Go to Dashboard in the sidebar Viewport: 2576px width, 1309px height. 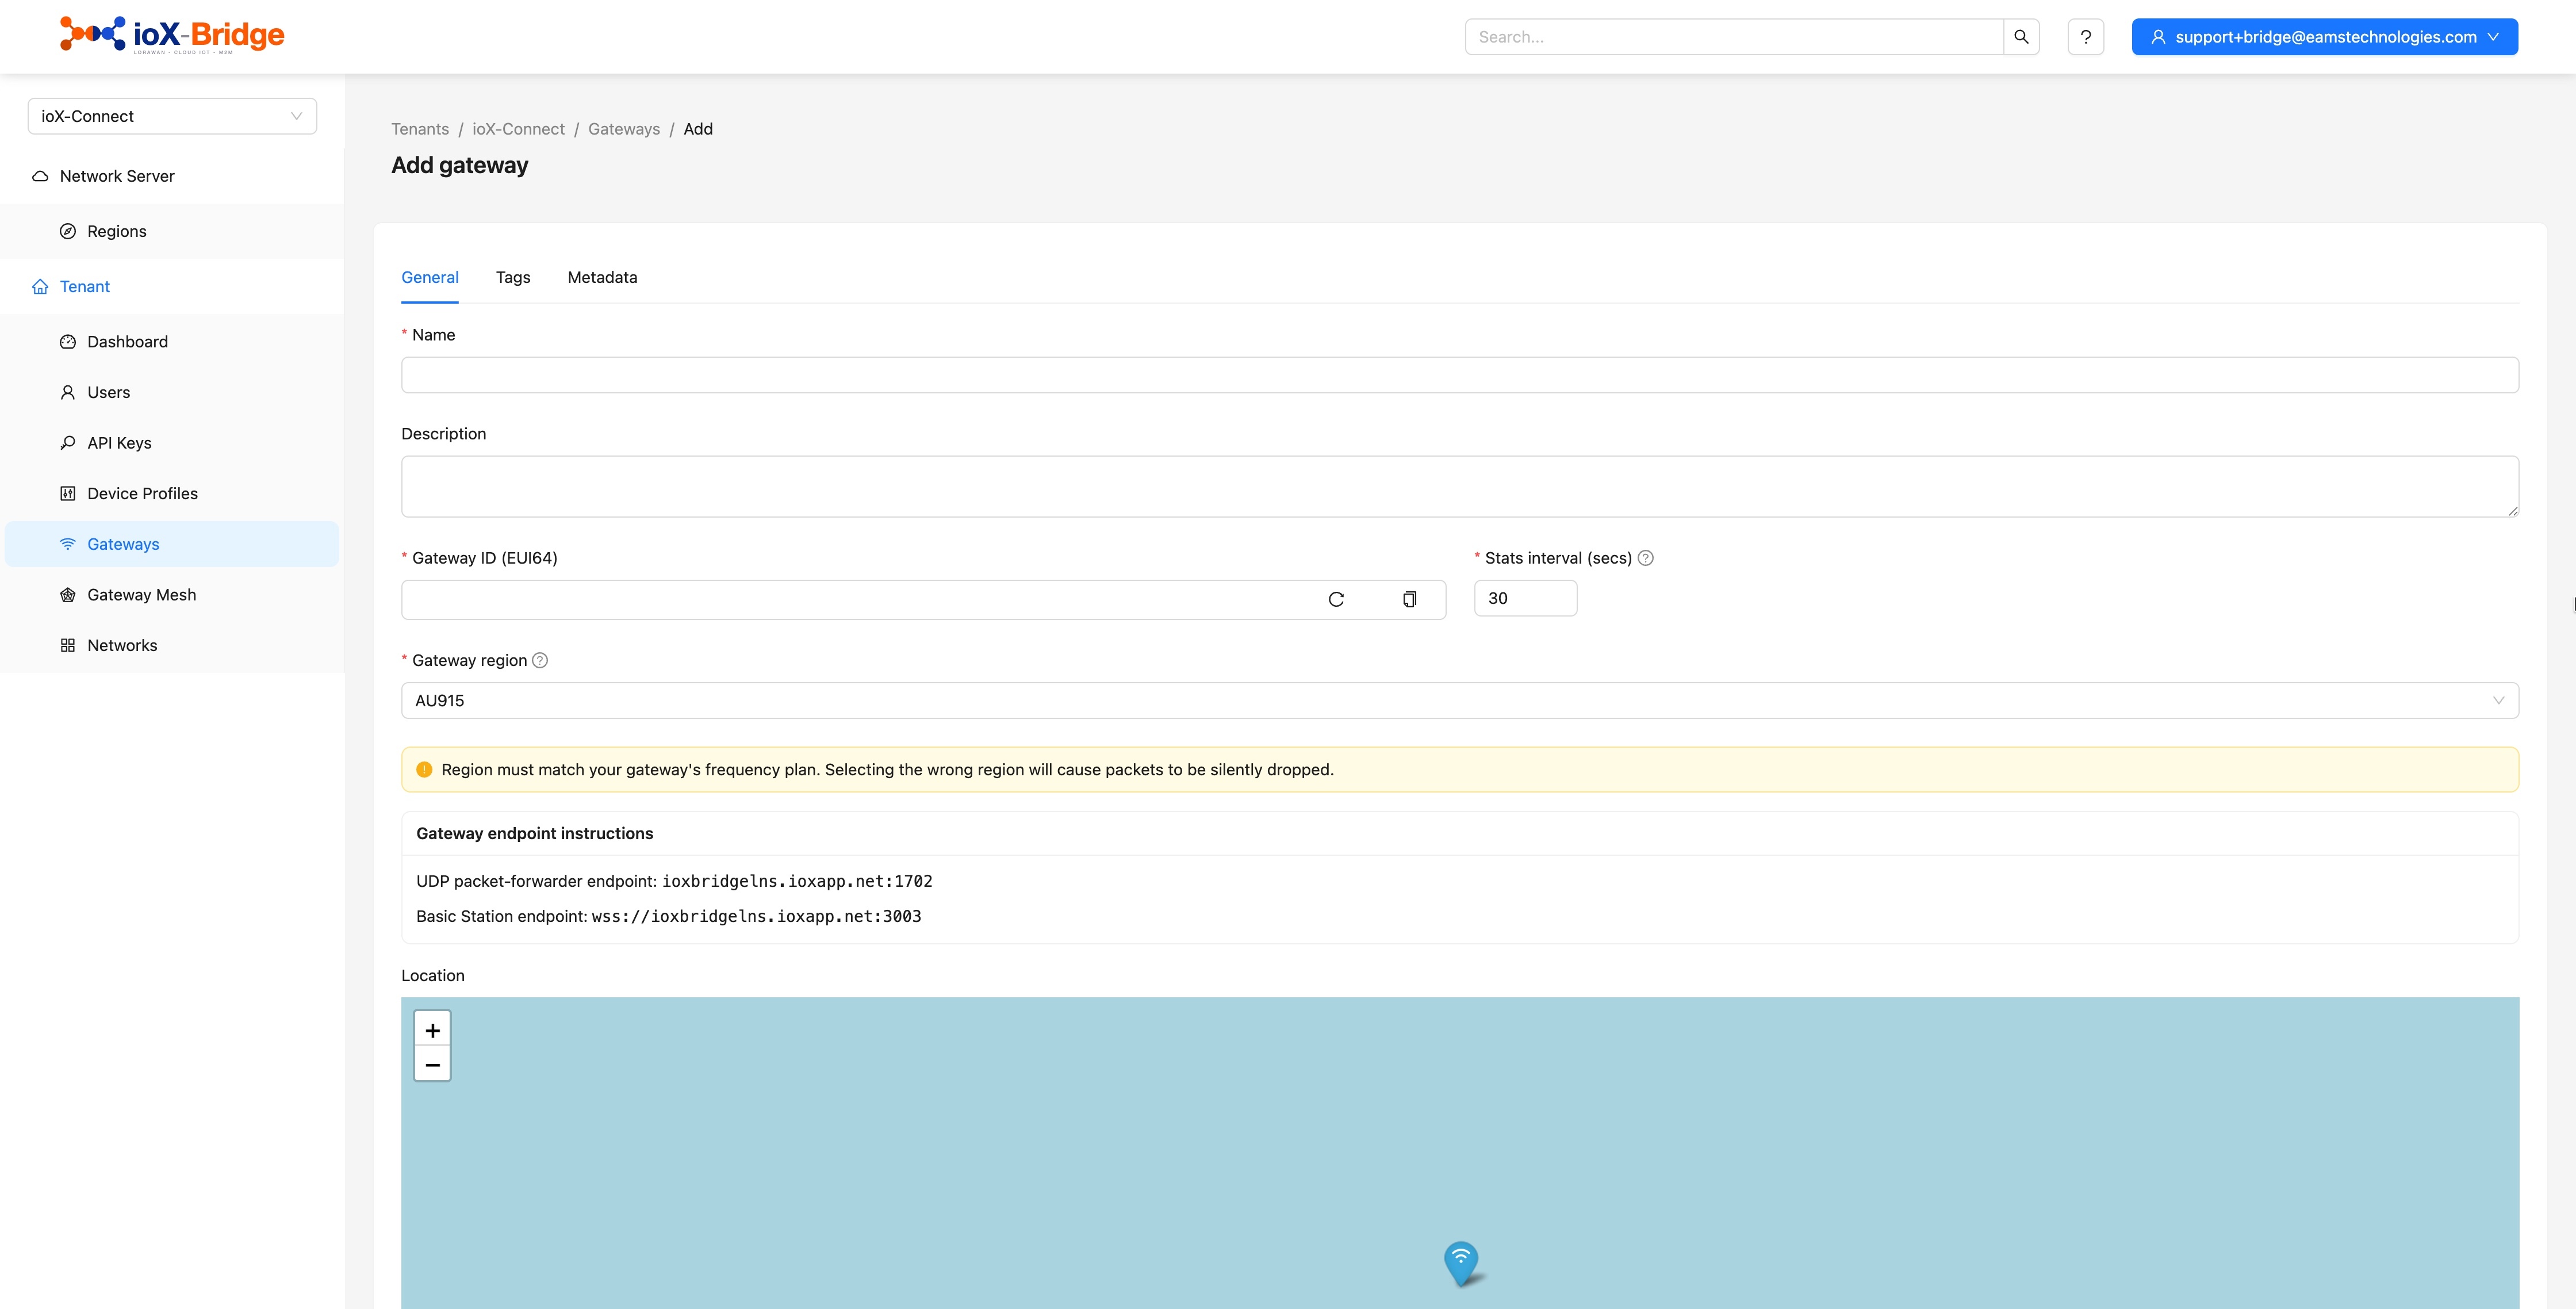pyautogui.click(x=172, y=341)
